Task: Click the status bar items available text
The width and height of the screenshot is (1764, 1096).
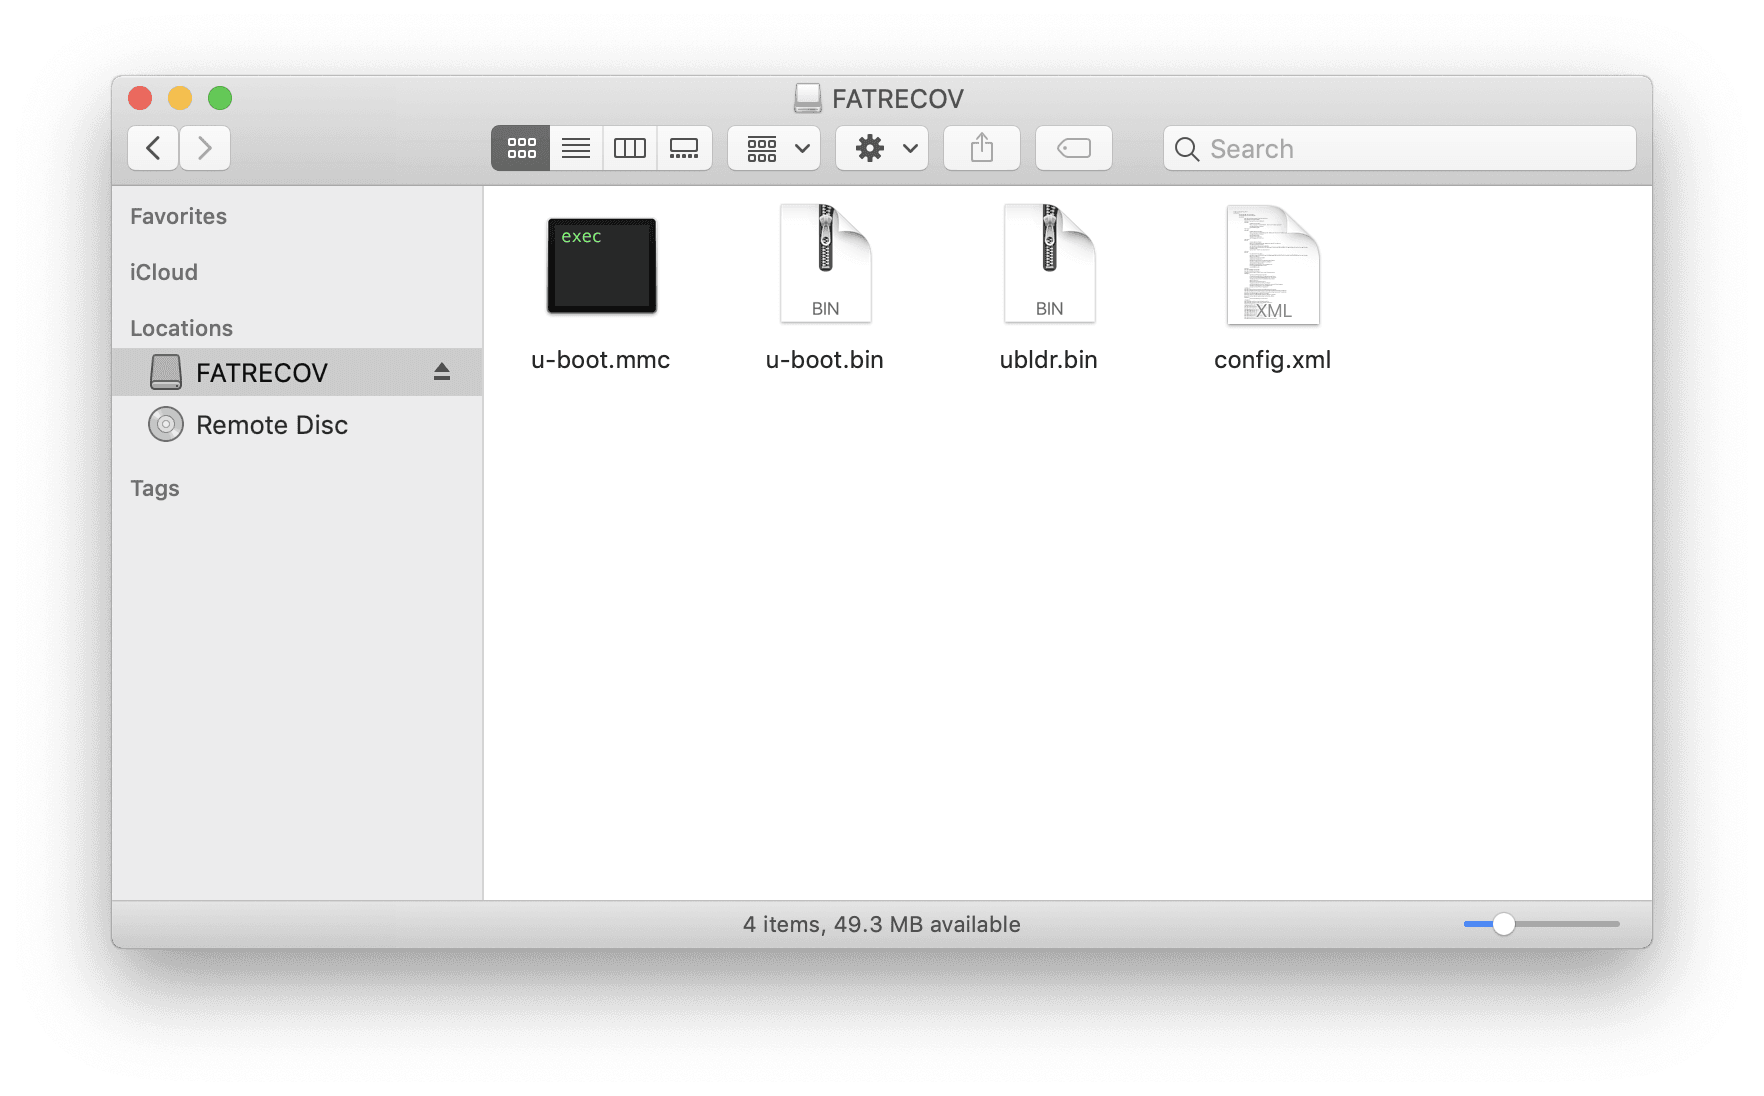Action: click(x=882, y=924)
